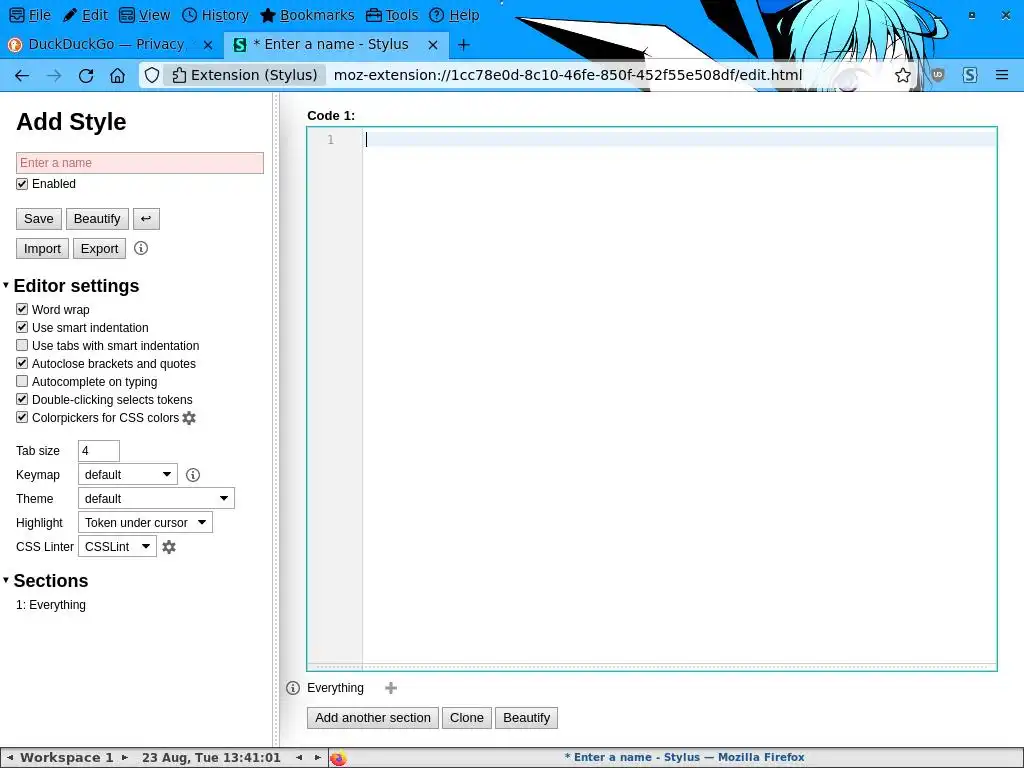Open CSS Linter settings gear
The width and height of the screenshot is (1024, 768).
pos(169,547)
